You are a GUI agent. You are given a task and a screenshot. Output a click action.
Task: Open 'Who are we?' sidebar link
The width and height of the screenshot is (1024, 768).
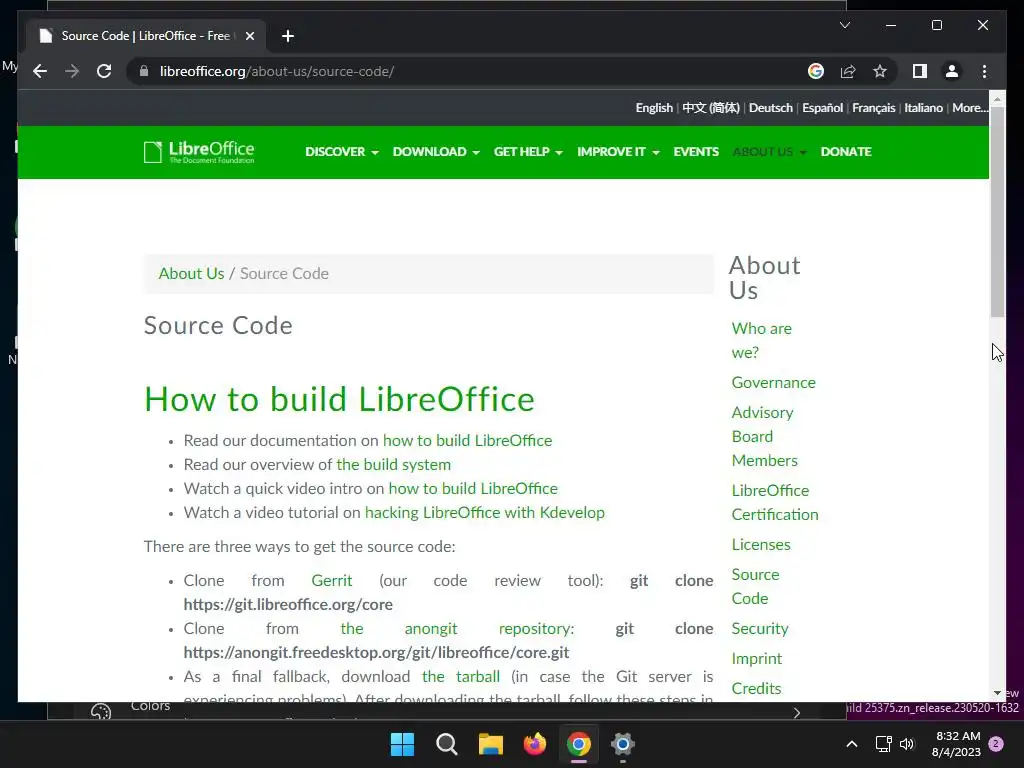(x=761, y=340)
